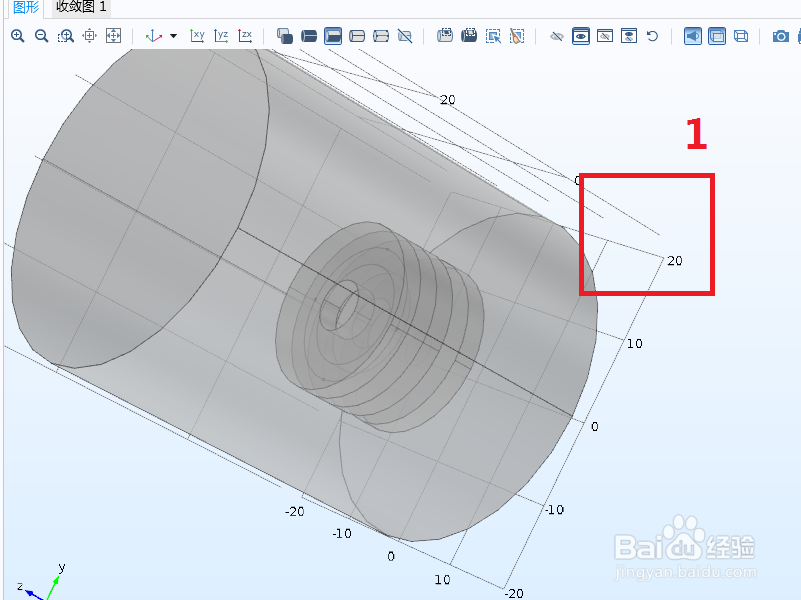Toggle the View Unhidden eye icon

[x=581, y=36]
